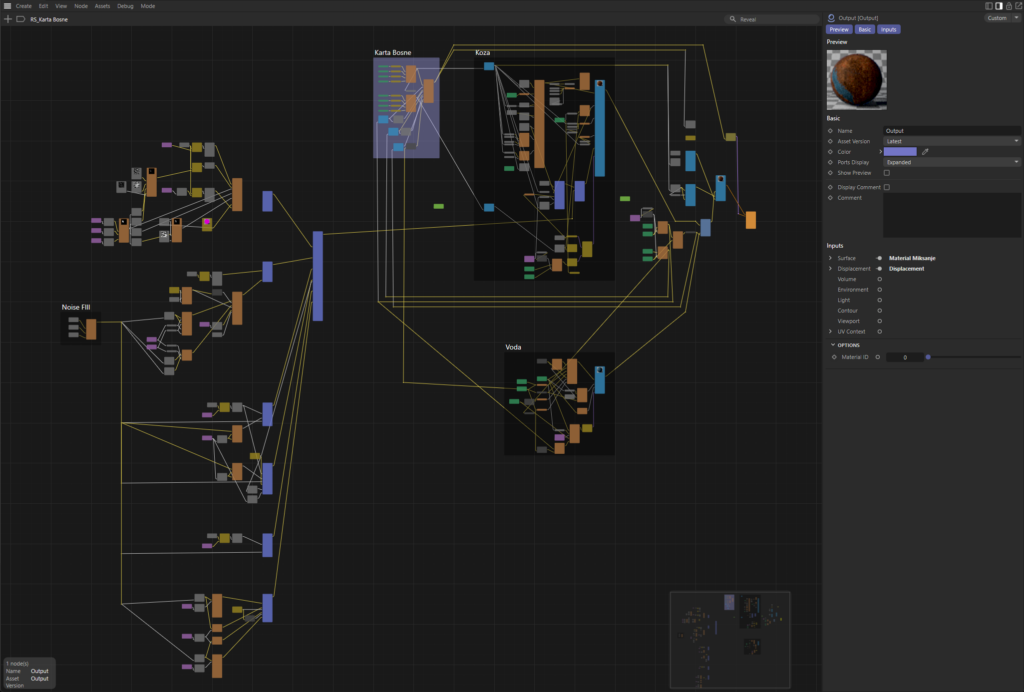
Task: Expand the UV Context input
Action: click(830, 331)
